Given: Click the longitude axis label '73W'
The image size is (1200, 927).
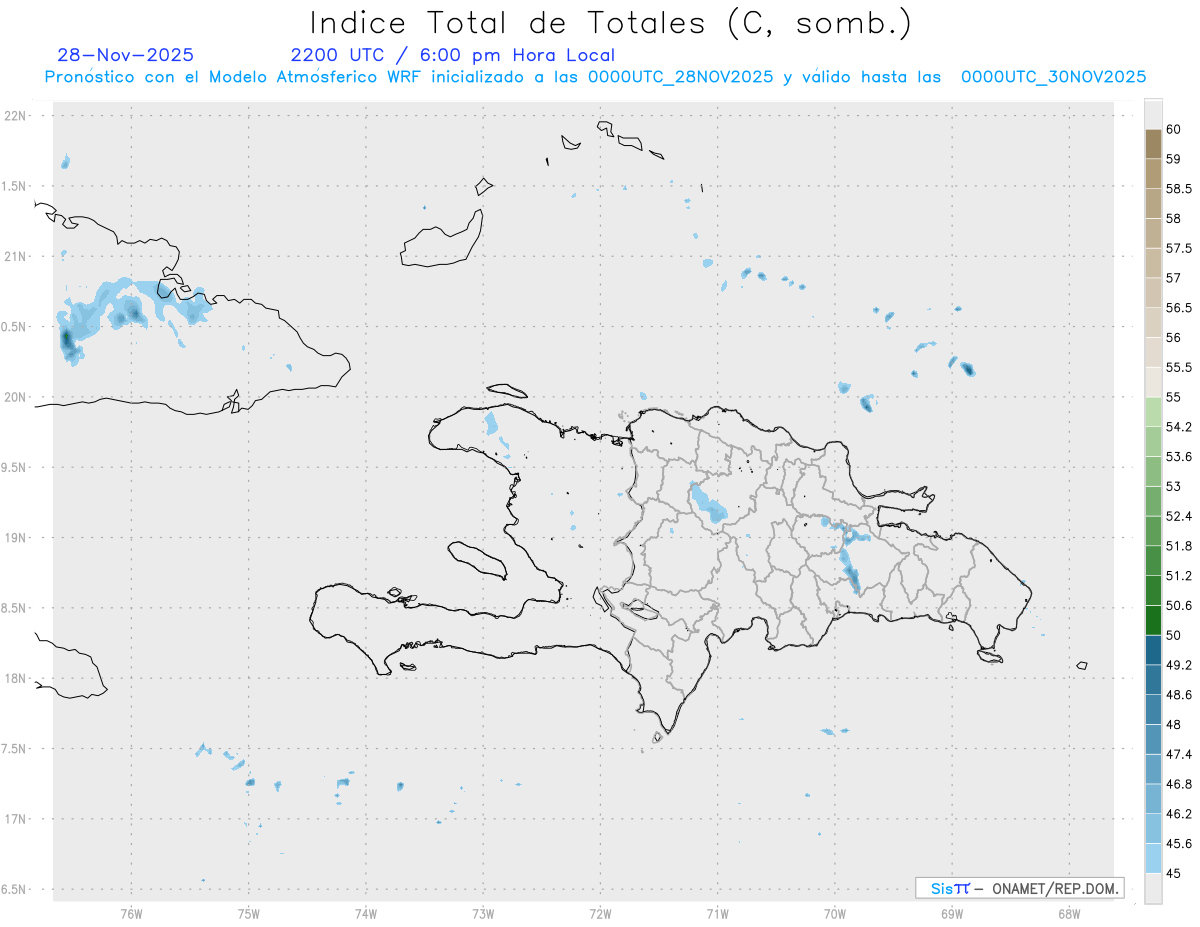Looking at the screenshot, I should (483, 914).
